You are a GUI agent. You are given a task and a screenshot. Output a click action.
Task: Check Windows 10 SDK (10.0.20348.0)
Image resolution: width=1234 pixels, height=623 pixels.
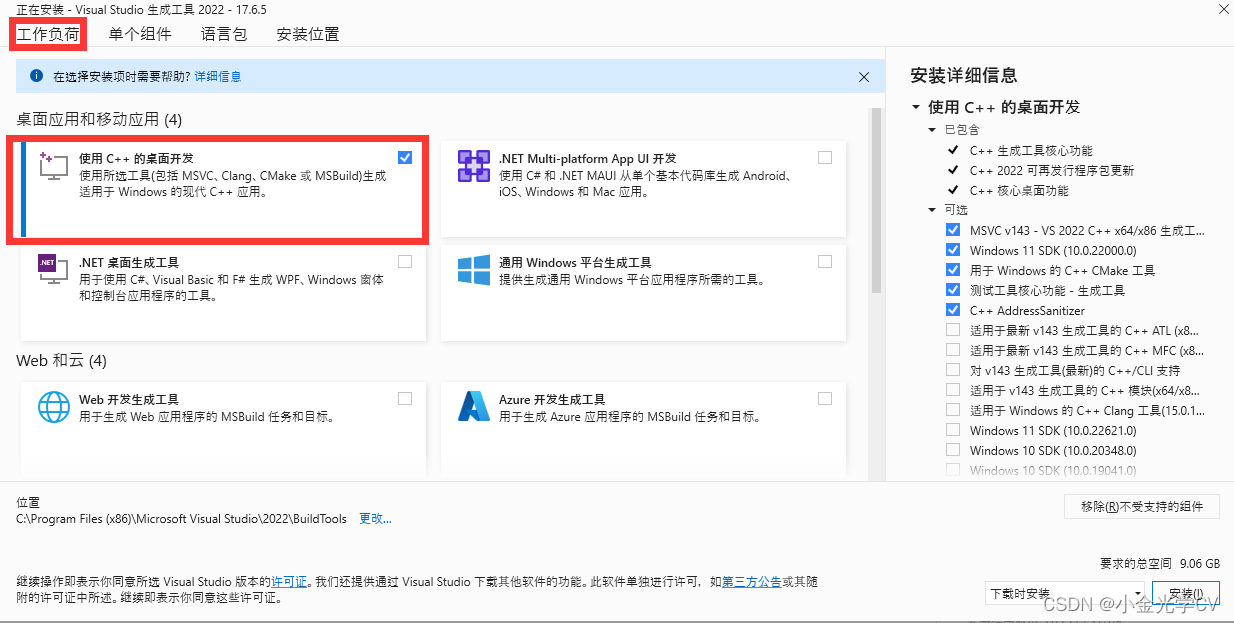point(952,450)
